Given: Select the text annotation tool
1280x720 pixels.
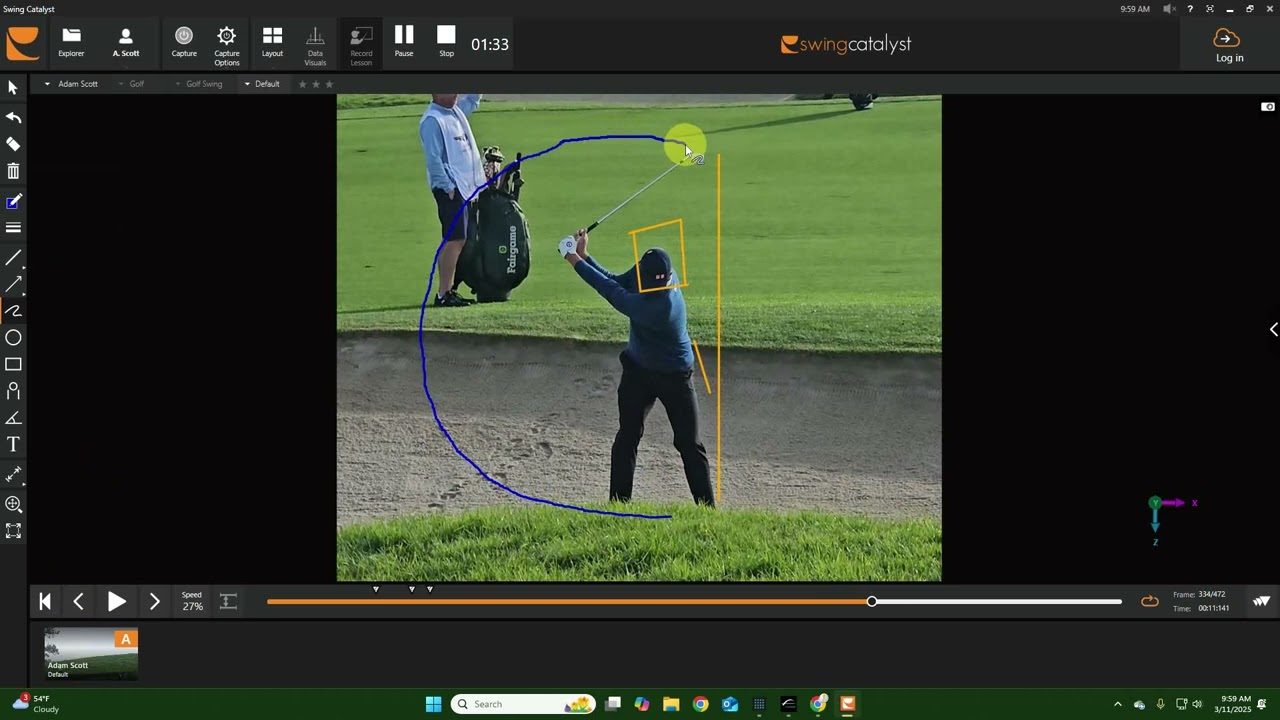Looking at the screenshot, I should click(13, 444).
